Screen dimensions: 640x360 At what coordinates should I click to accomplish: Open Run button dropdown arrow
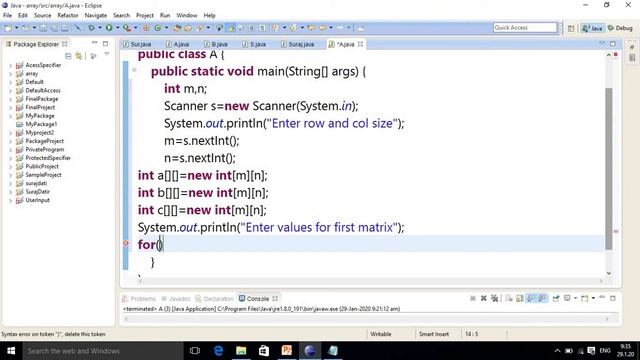tap(118, 28)
